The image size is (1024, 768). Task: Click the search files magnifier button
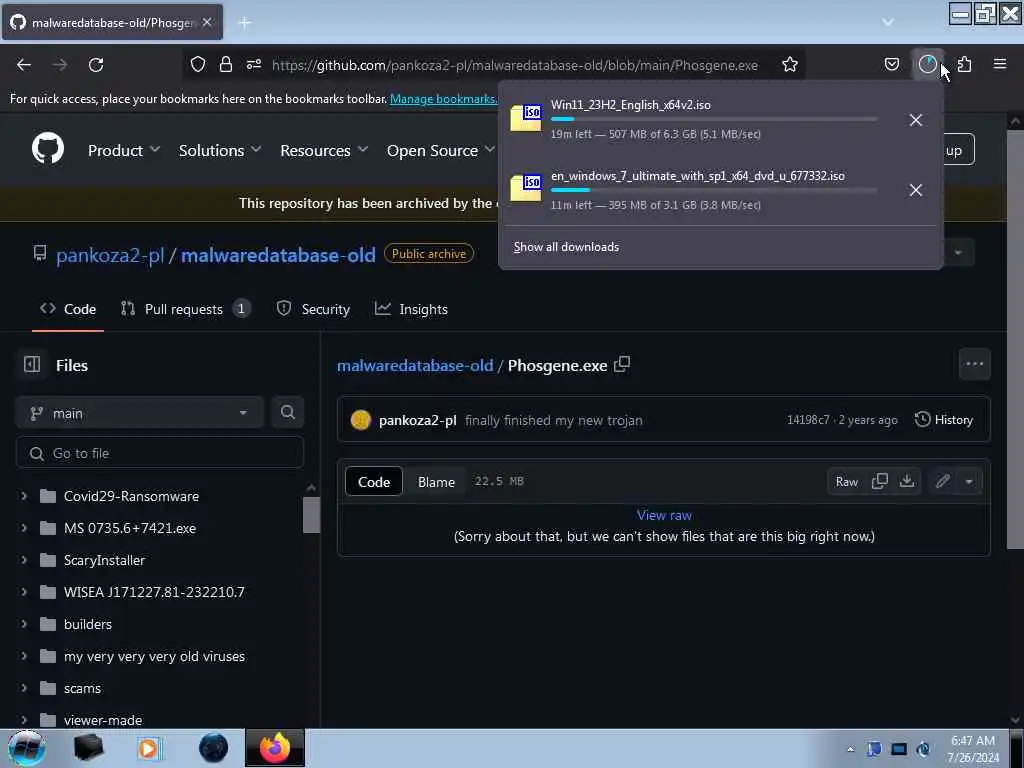[x=287, y=412]
